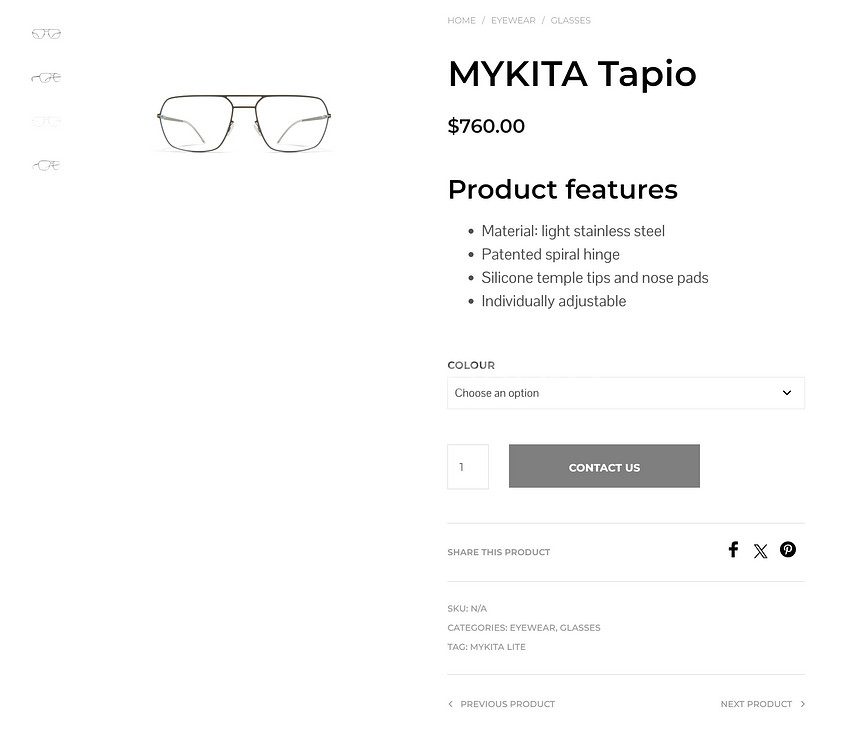The width and height of the screenshot is (845, 750).
Task: Select the fourth glasses thumbnail
Action: pos(46,166)
